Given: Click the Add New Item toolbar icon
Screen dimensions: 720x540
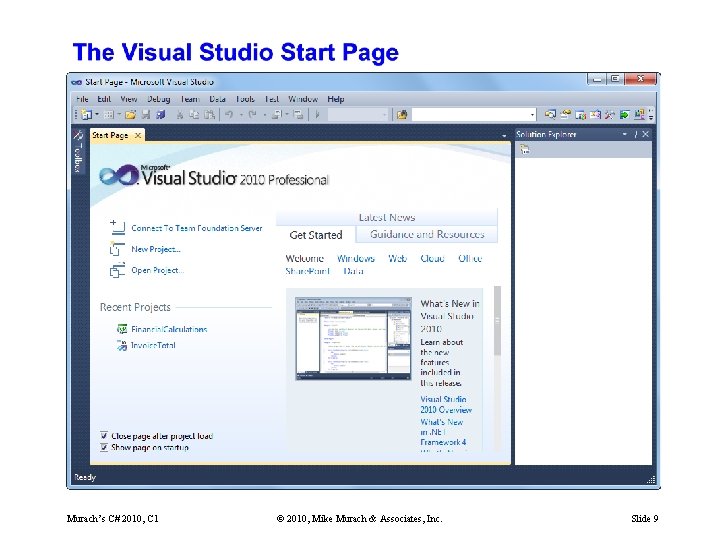Looking at the screenshot, I should coord(108,114).
